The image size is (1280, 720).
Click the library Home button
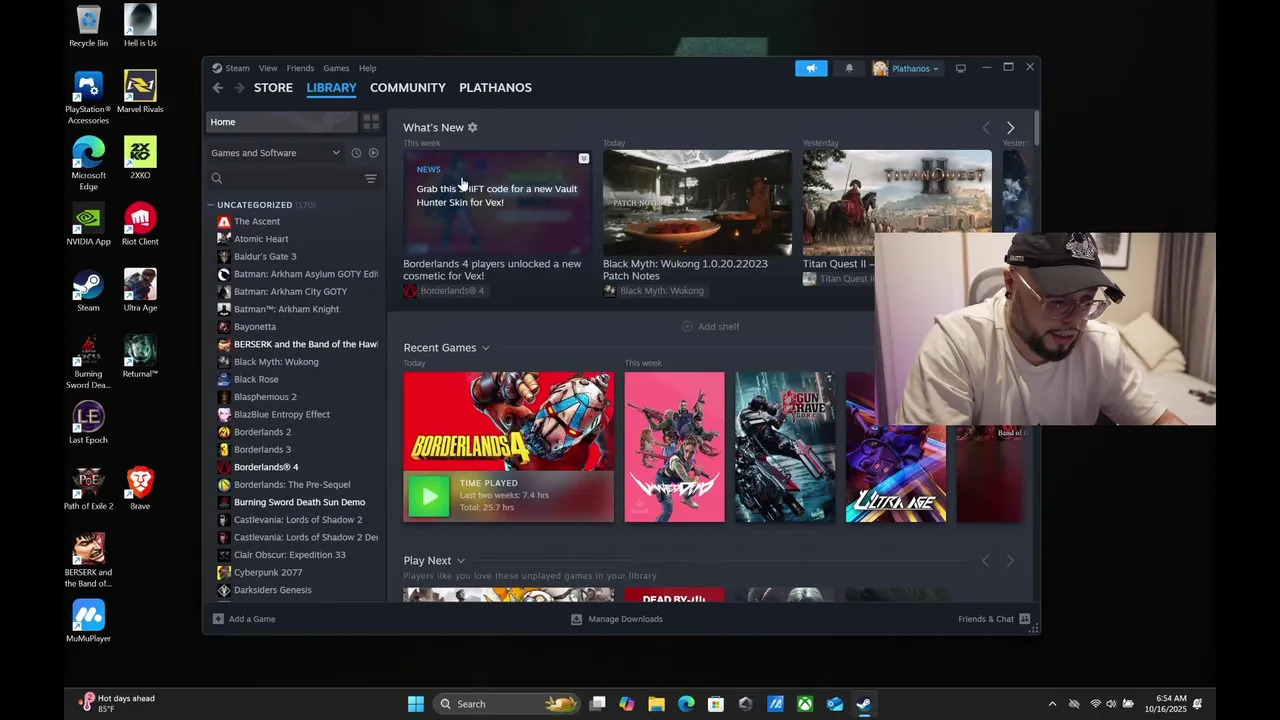(281, 122)
